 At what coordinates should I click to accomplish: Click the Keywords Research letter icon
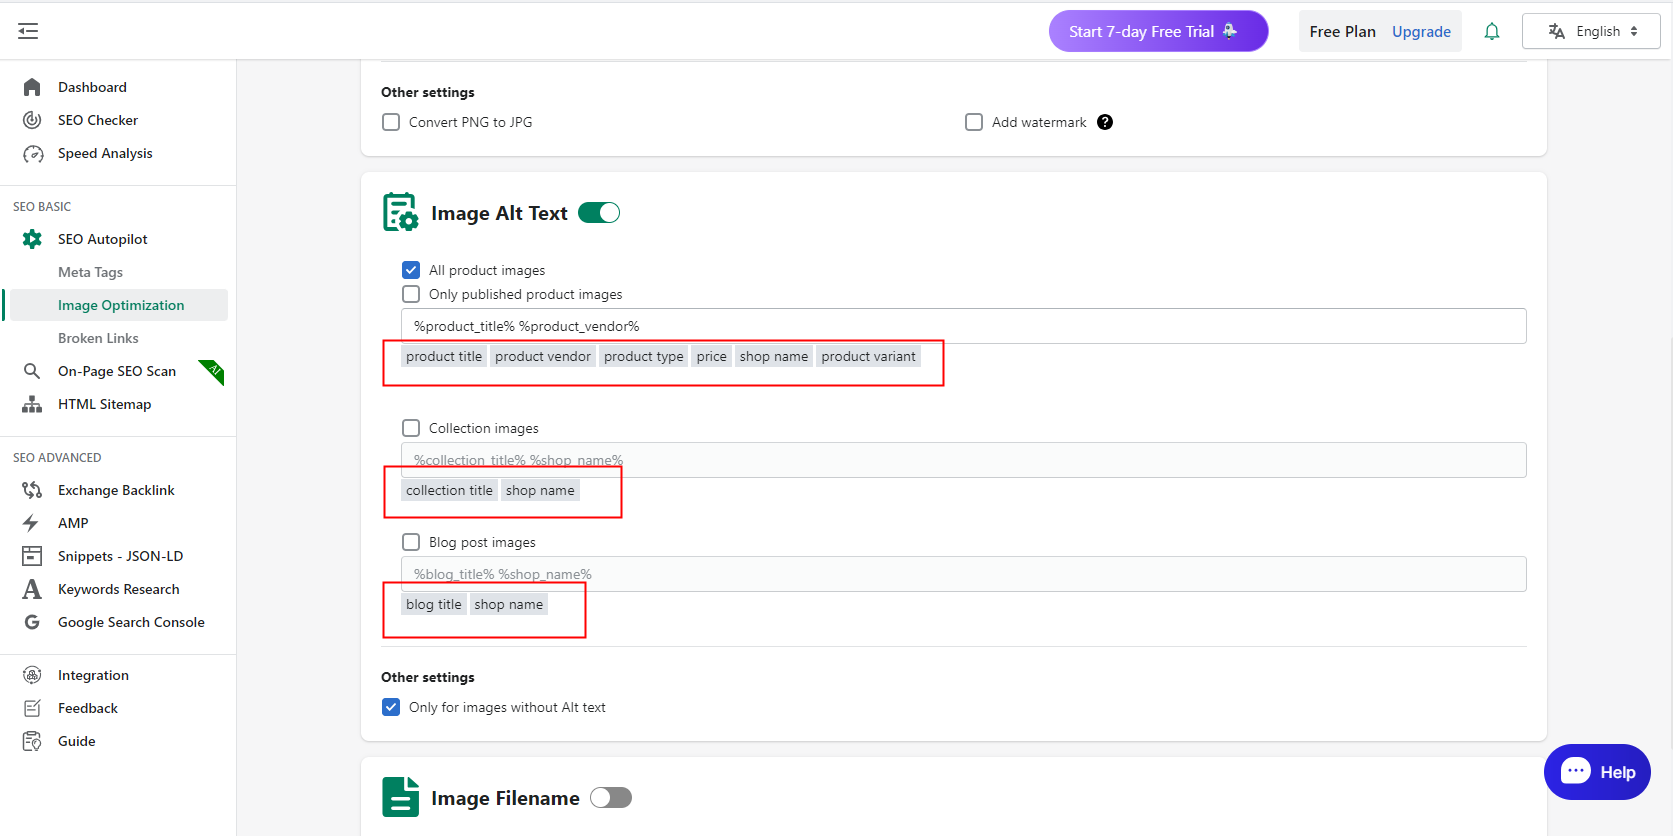32,589
